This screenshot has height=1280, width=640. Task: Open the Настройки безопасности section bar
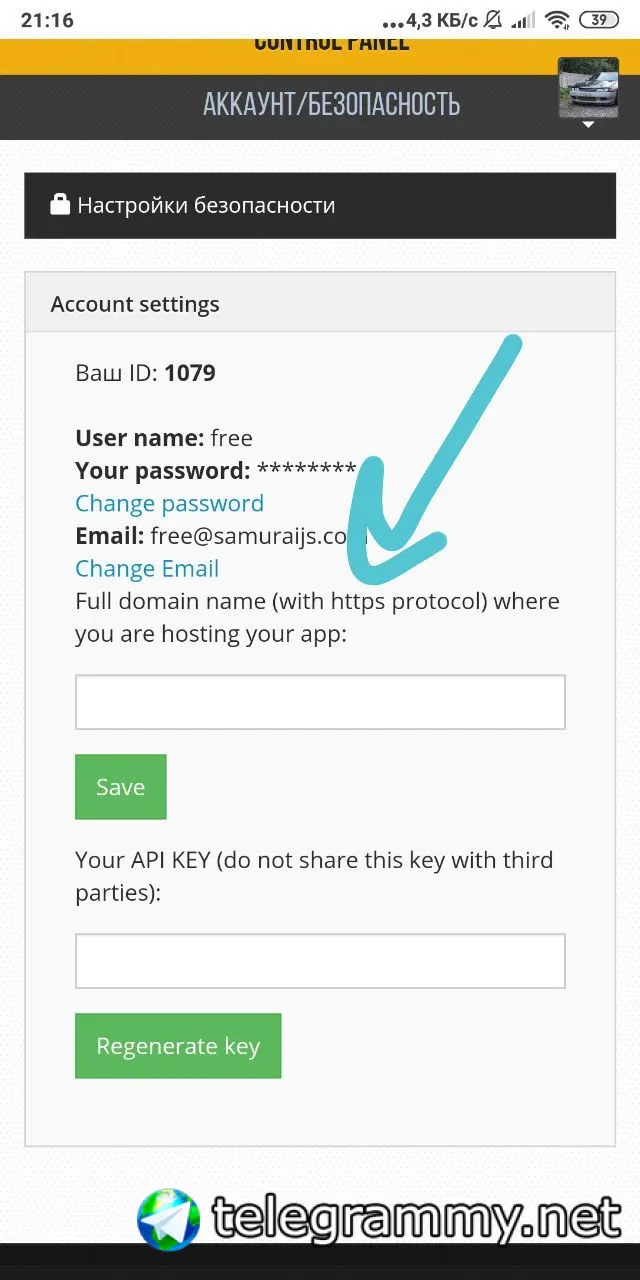click(x=320, y=205)
